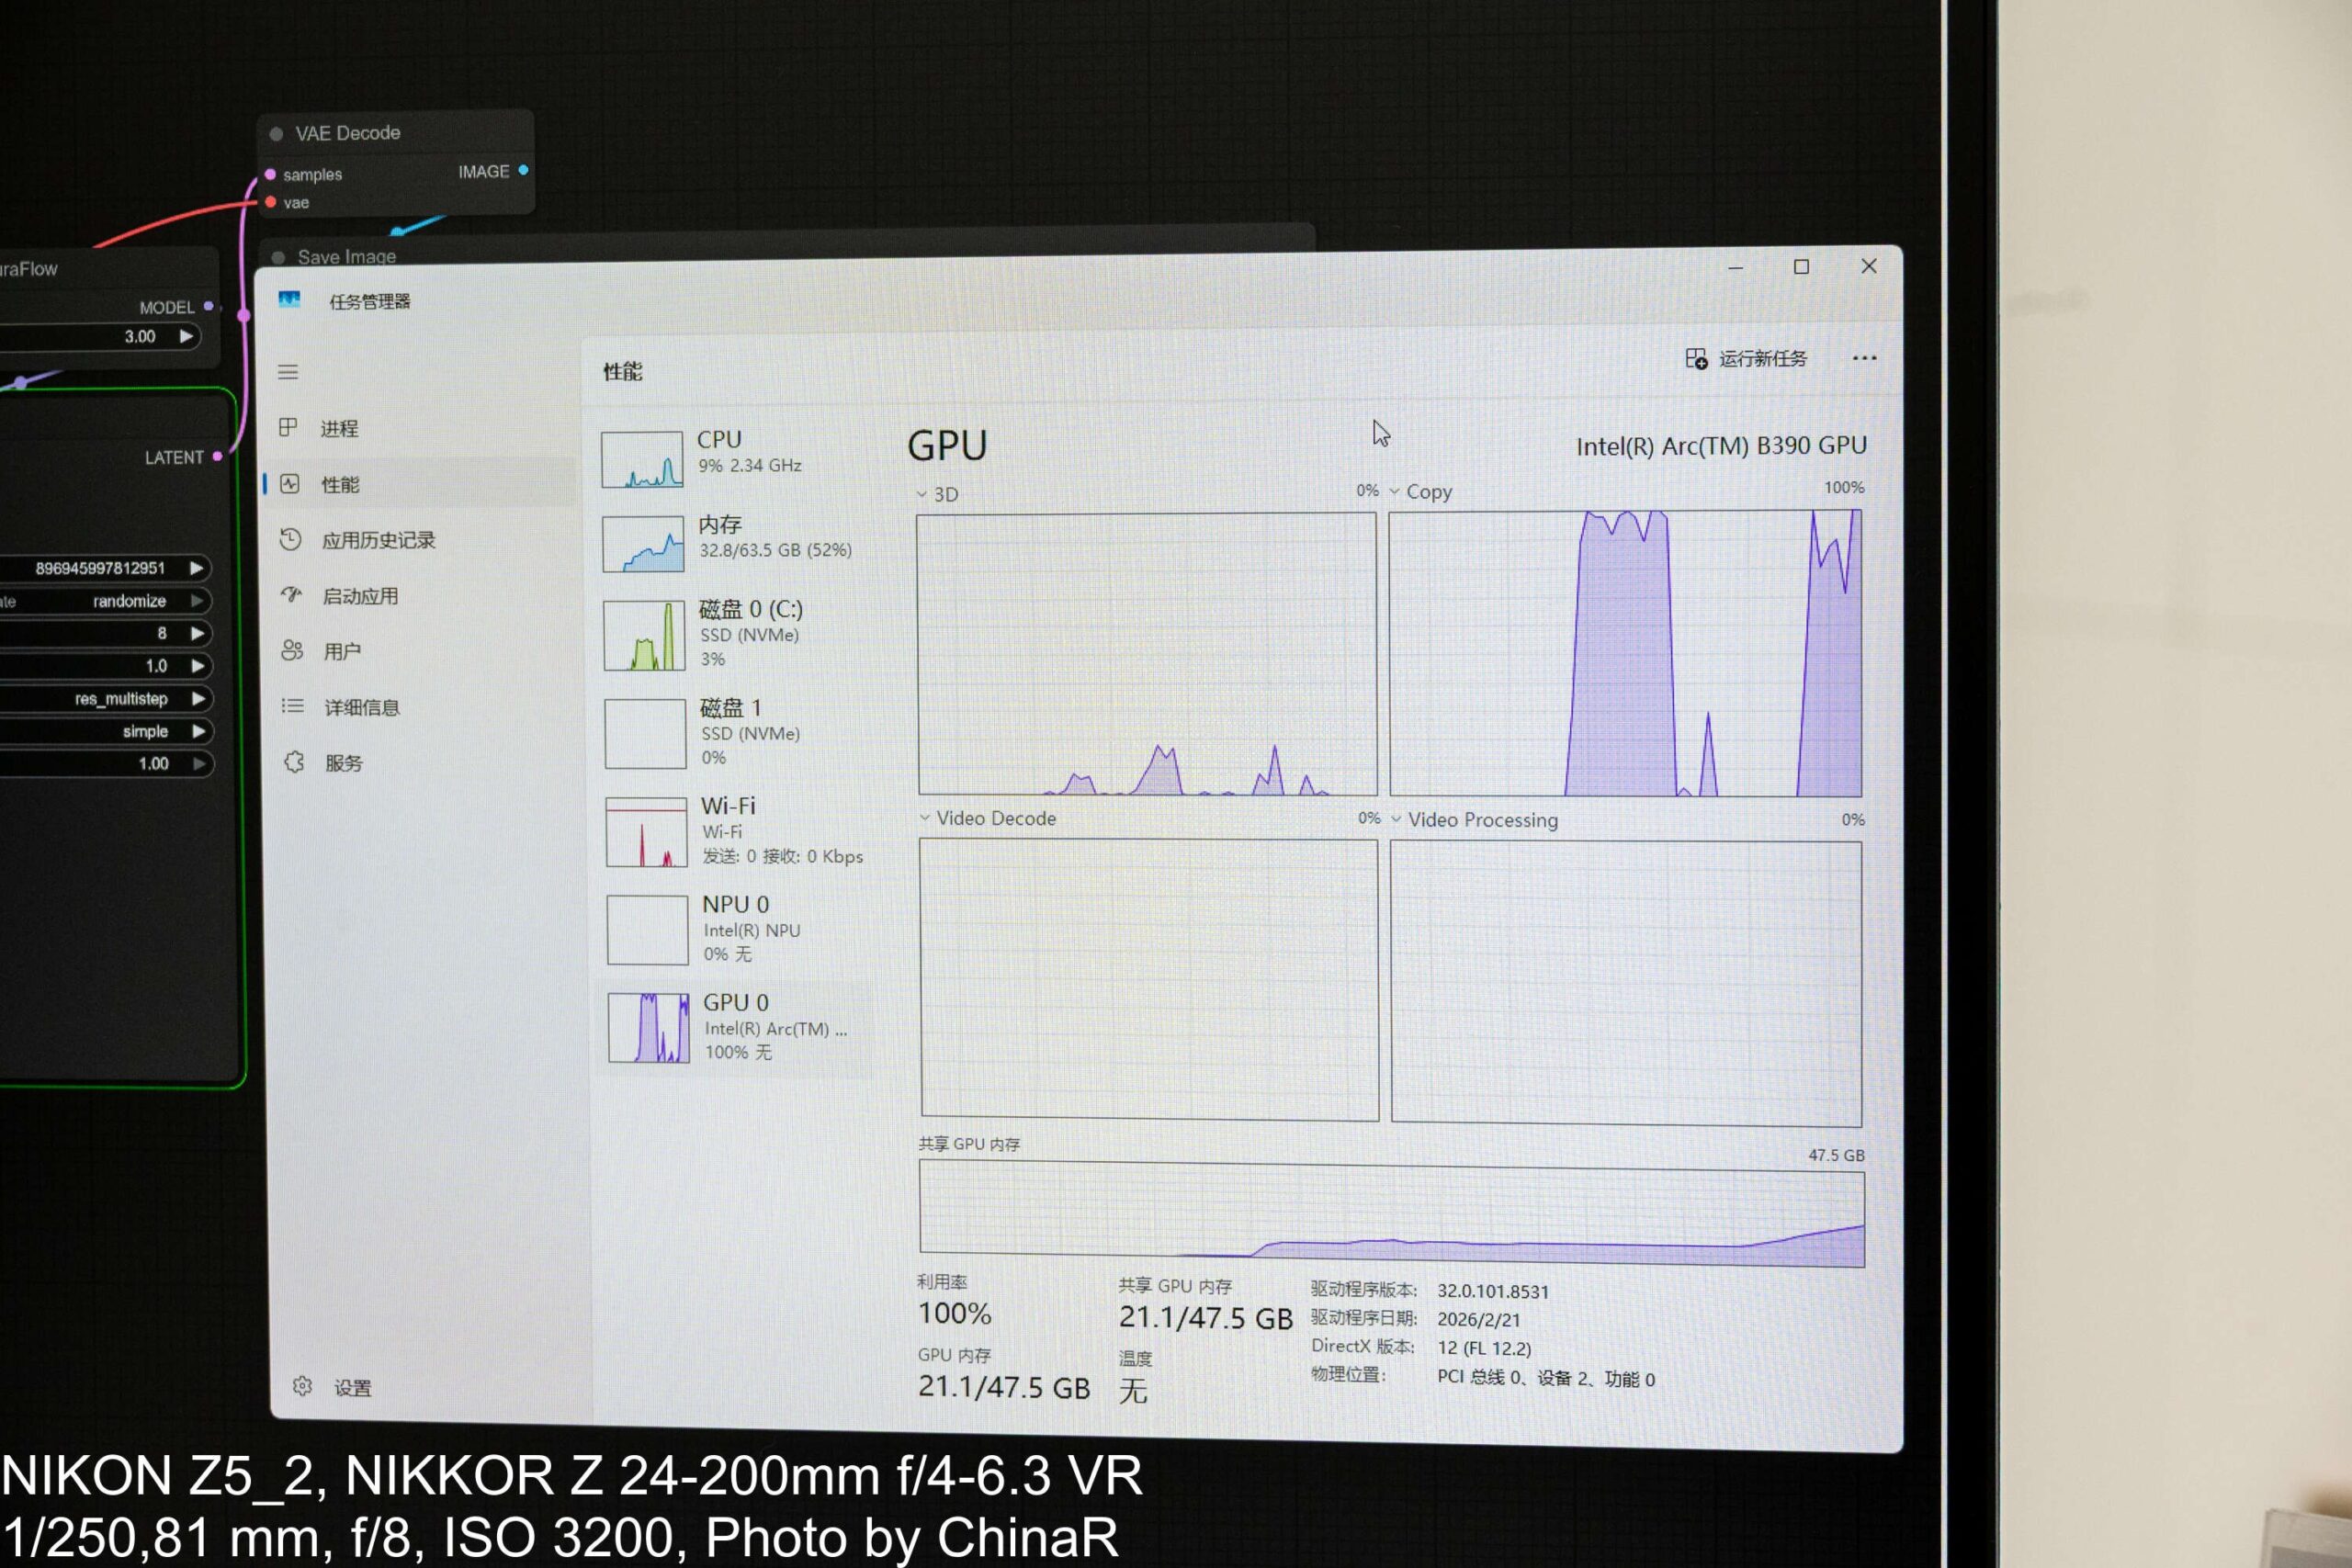Select 磁盘 0 (C:) performance entry
Viewport: 2352px width, 1568px height.
point(735,634)
